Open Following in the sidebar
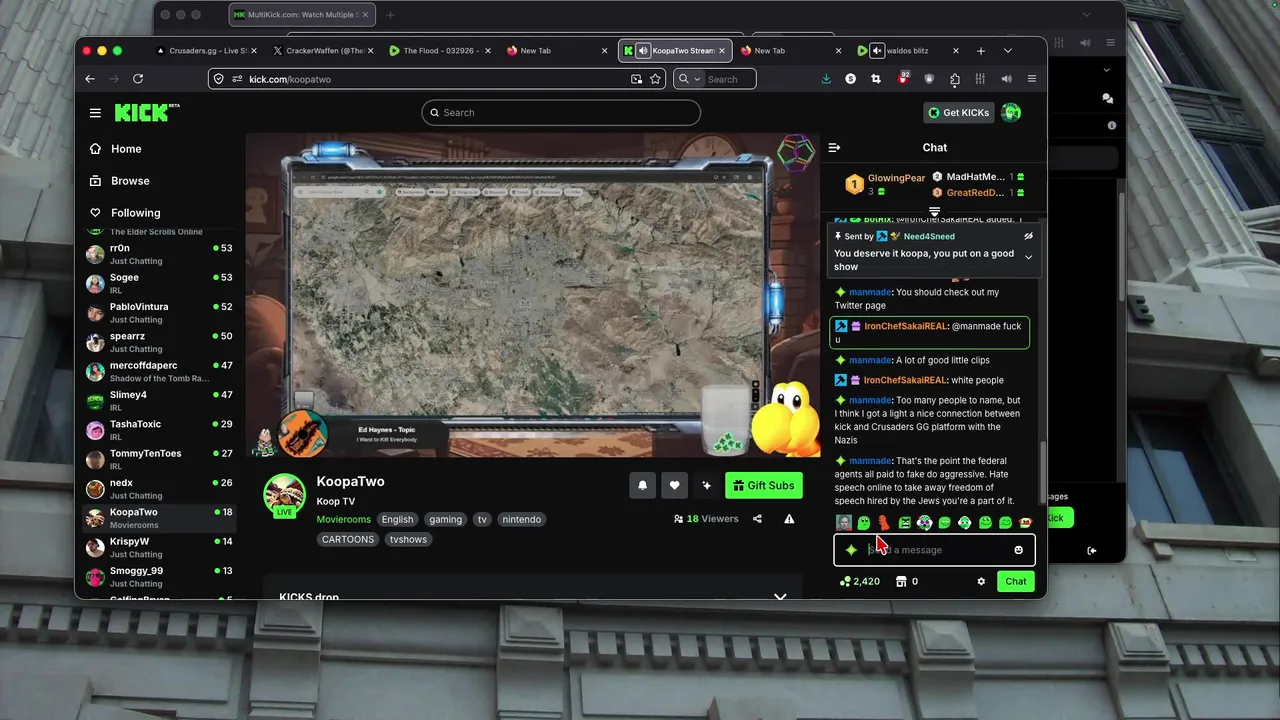Screen dimensions: 1280x720 coord(136,213)
